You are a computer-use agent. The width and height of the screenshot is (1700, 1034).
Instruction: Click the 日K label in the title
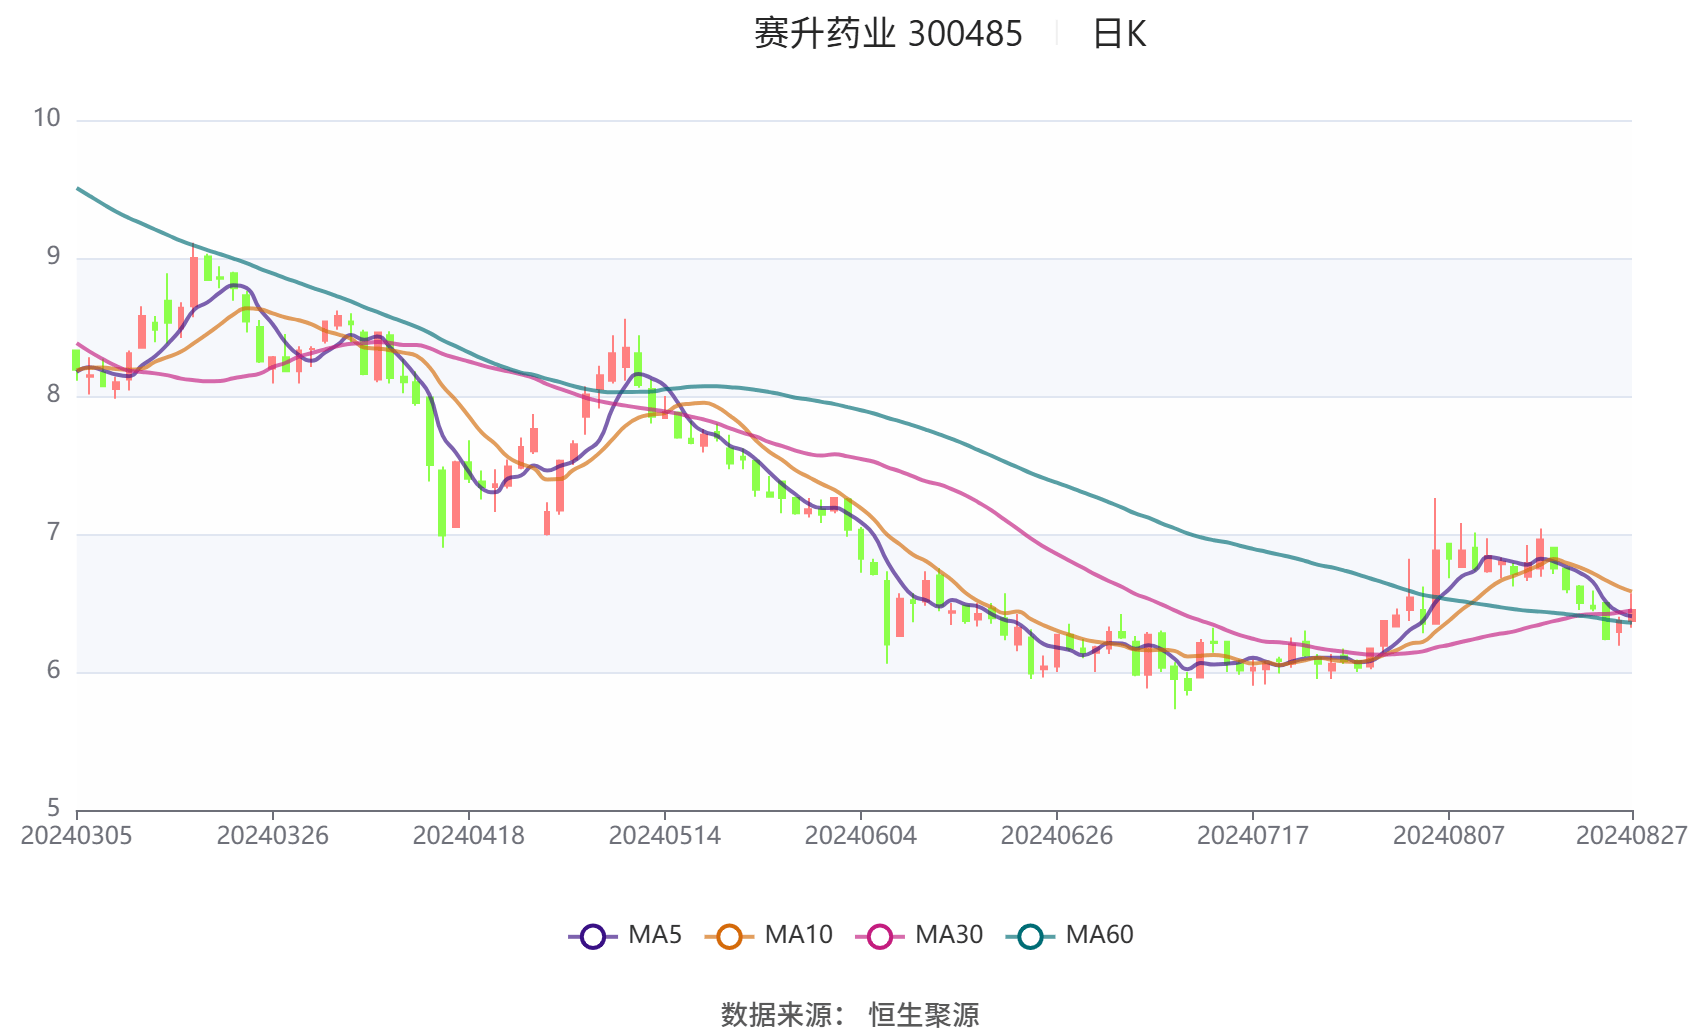point(1119,34)
